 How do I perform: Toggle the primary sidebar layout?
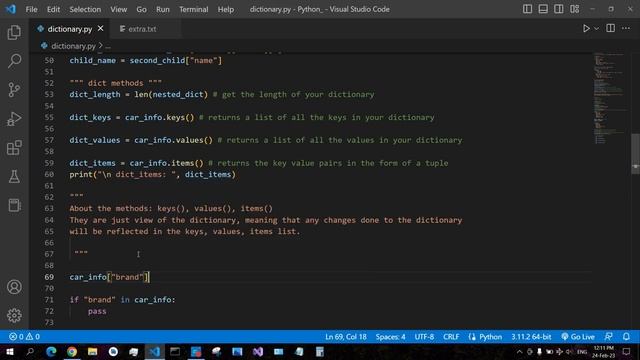tap(527, 9)
